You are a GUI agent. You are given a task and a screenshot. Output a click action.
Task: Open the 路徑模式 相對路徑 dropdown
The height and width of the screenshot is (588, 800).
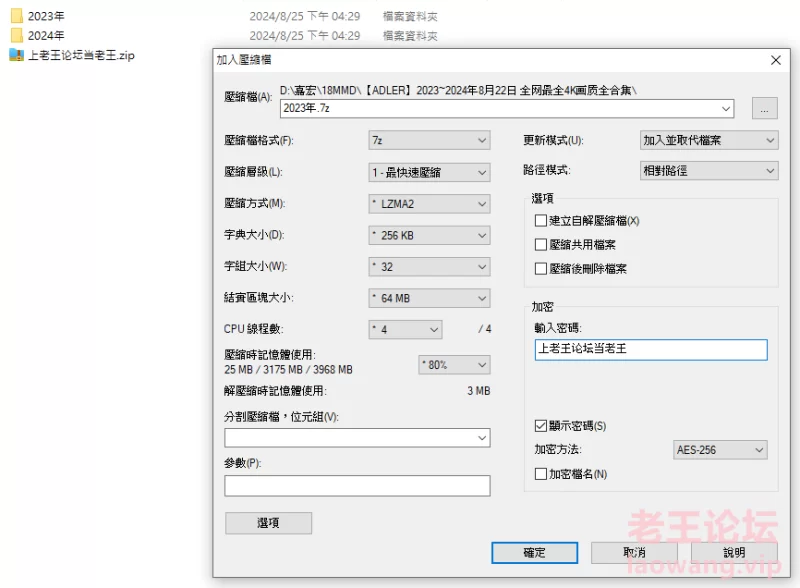coord(709,170)
